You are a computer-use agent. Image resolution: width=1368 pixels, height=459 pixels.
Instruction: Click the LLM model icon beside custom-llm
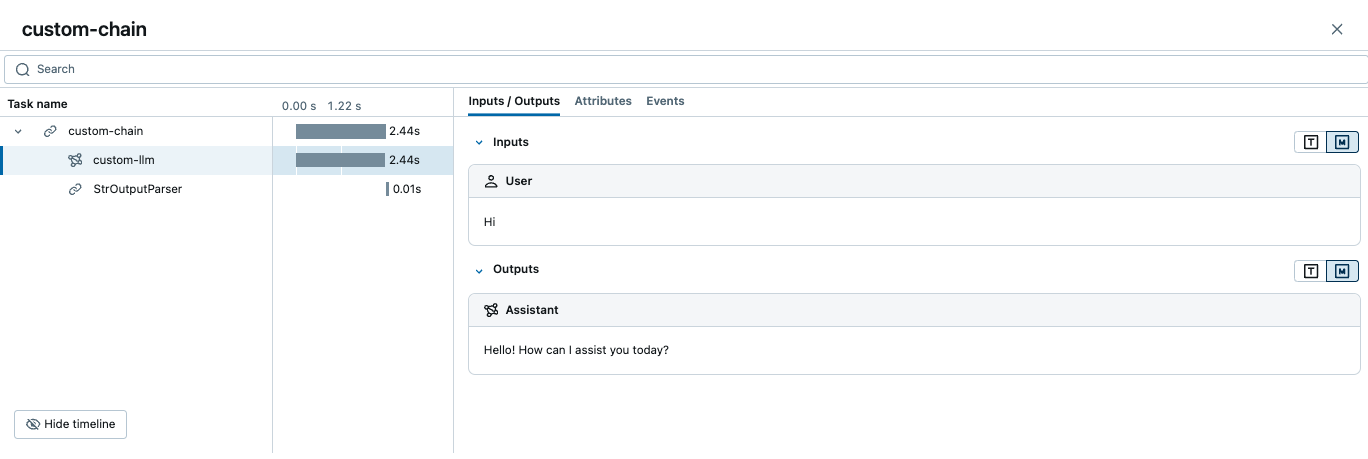(75, 160)
